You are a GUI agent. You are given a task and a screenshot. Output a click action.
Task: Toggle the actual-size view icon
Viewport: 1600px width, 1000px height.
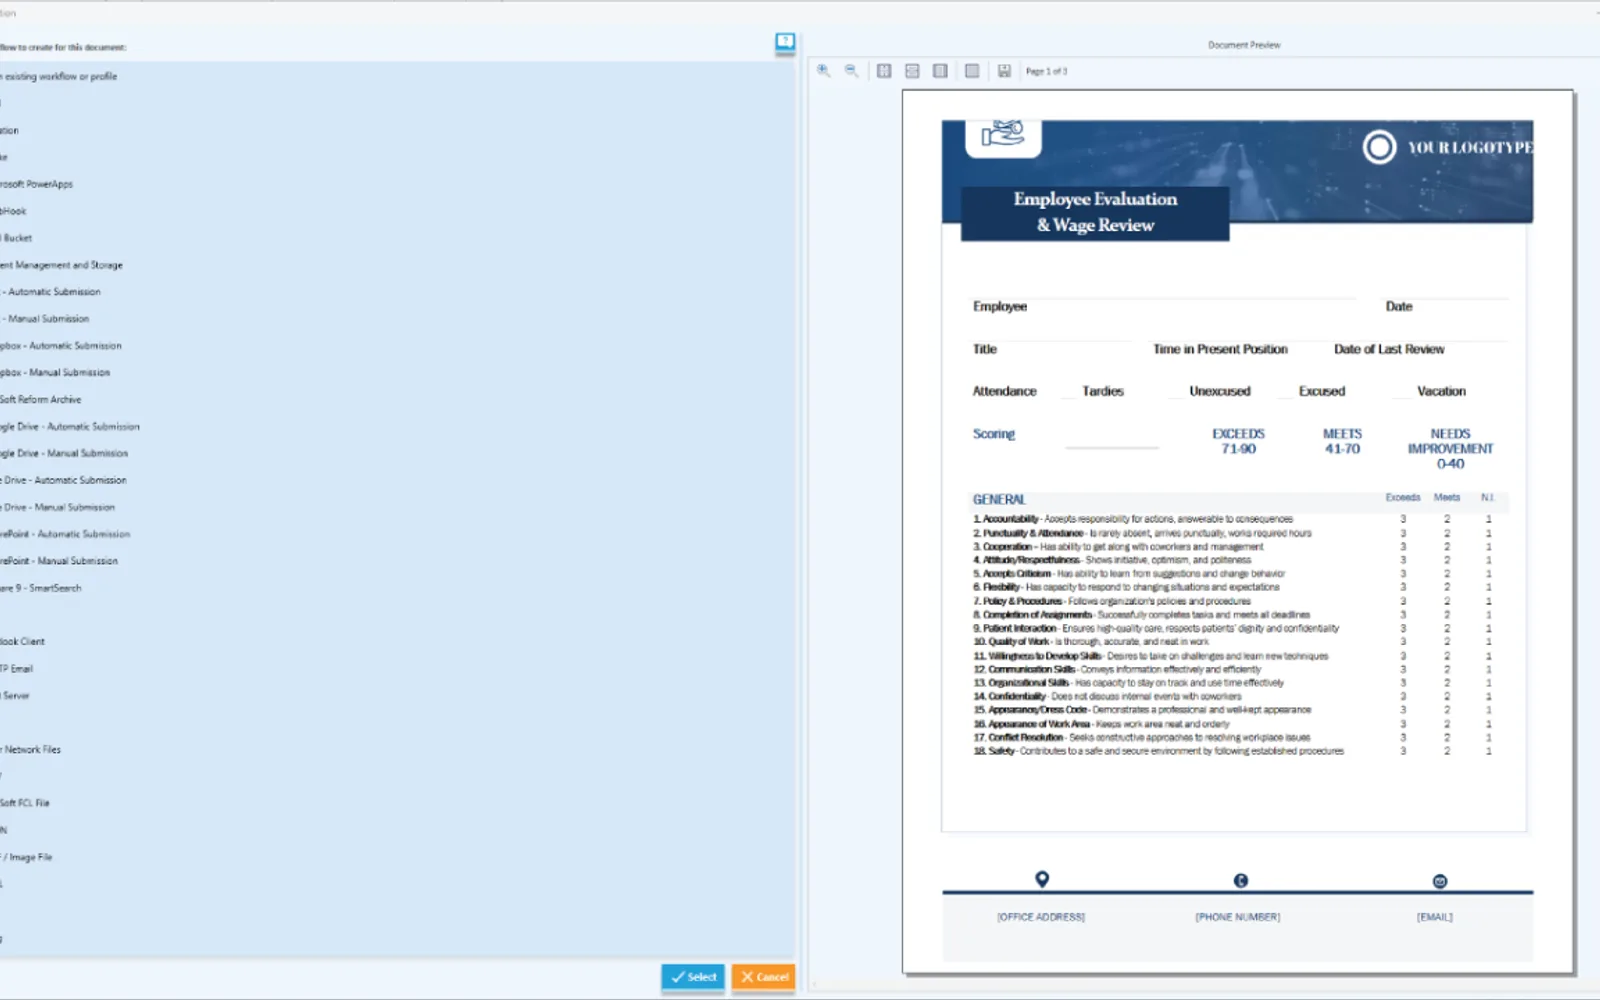click(972, 71)
